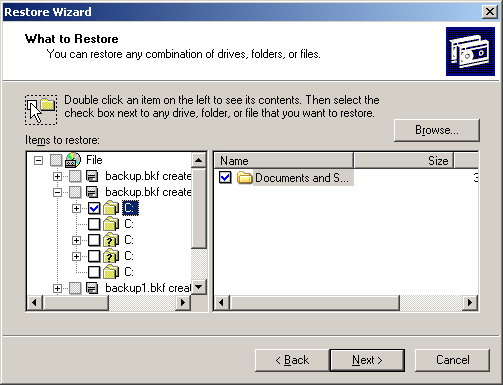Sort list by the Size column header
The image size is (503, 385).
[x=403, y=161]
